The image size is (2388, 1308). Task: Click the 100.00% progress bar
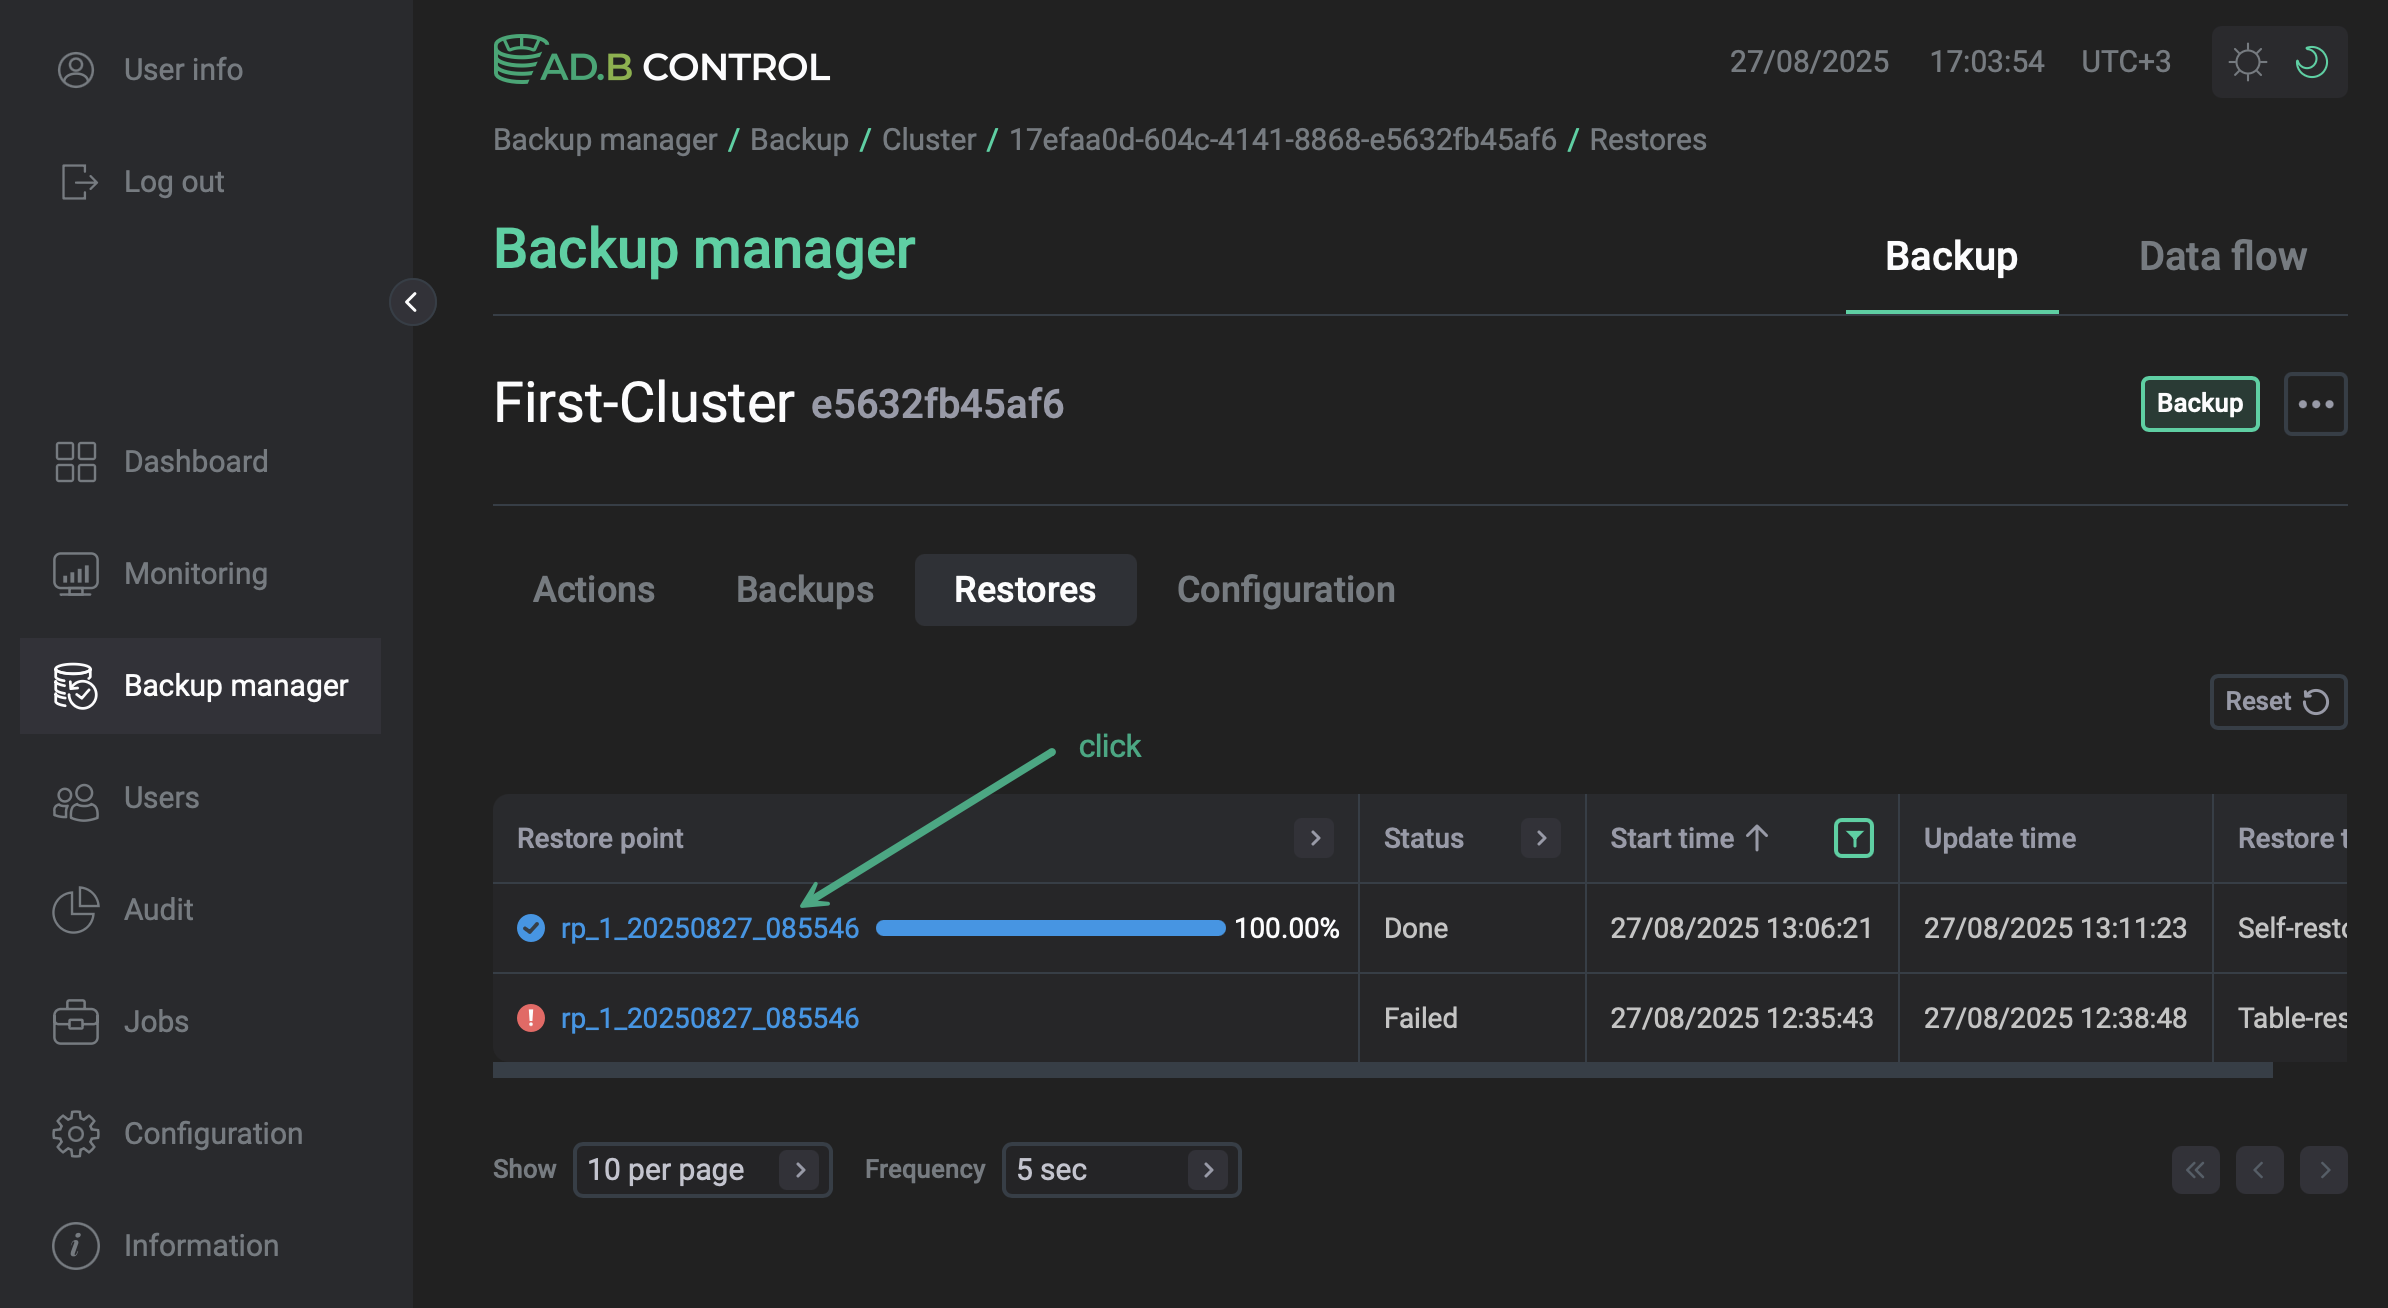tap(1049, 928)
